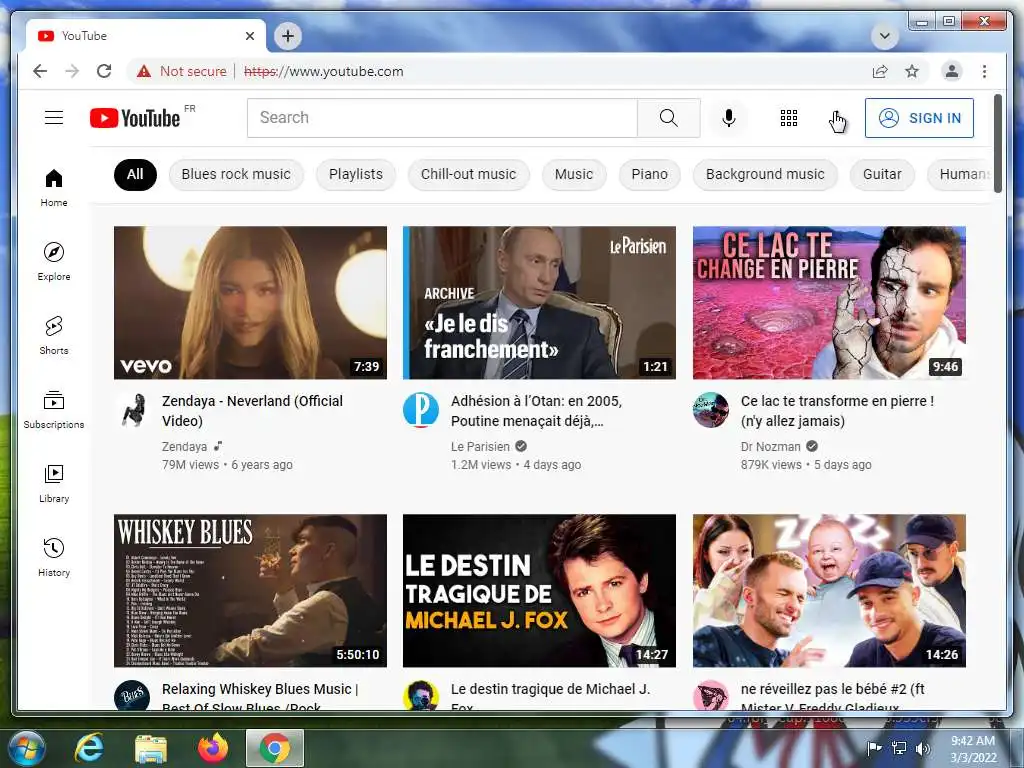
Task: Select the All filter chip
Action: (x=135, y=174)
